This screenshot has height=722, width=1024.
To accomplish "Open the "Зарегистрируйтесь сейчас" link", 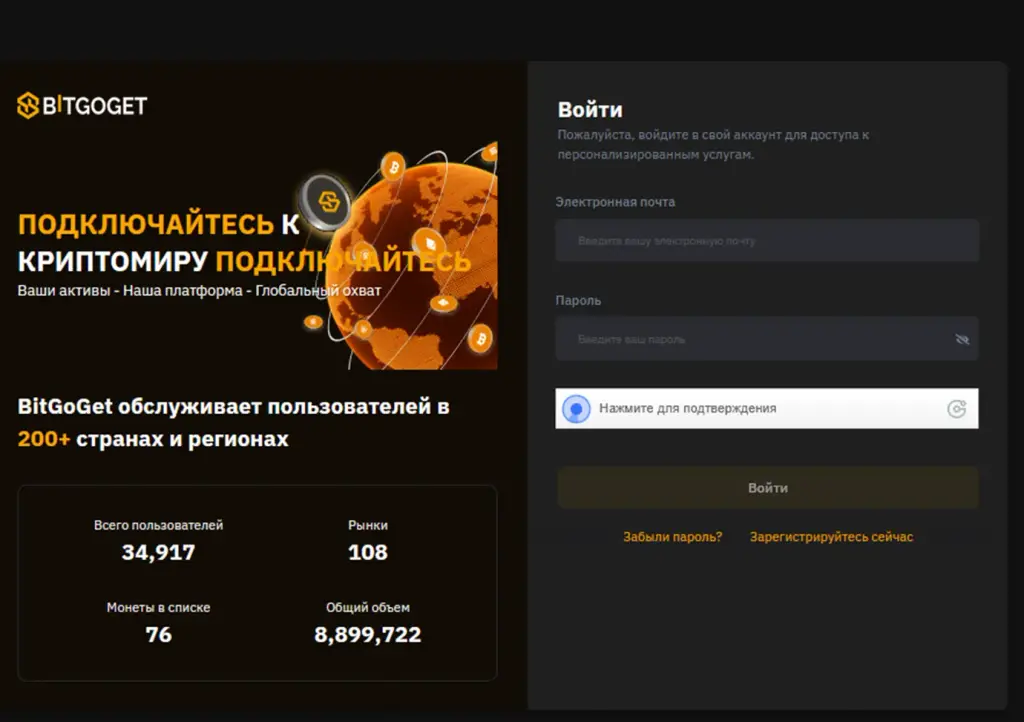I will pos(831,537).
